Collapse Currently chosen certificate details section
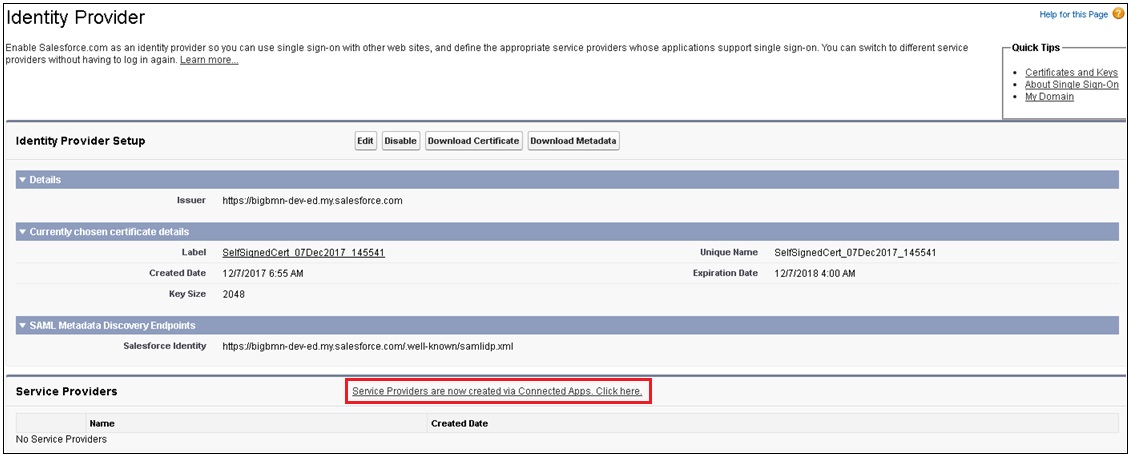This screenshot has height=457, width=1131. tap(22, 232)
